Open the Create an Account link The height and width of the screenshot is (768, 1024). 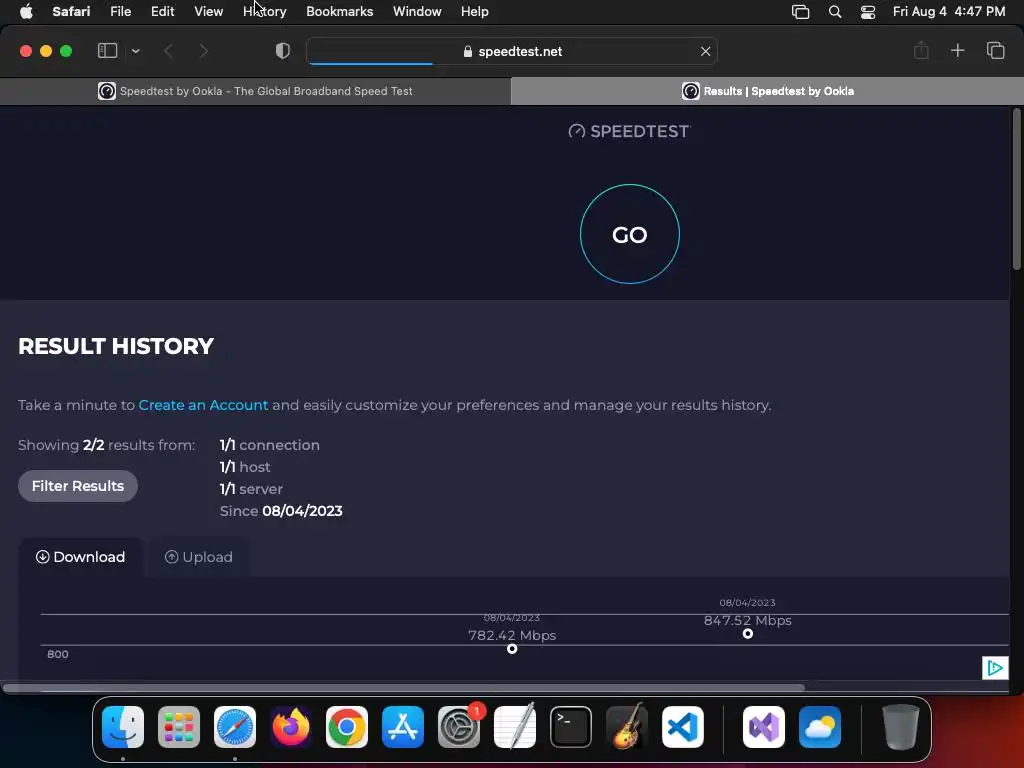pyautogui.click(x=203, y=405)
